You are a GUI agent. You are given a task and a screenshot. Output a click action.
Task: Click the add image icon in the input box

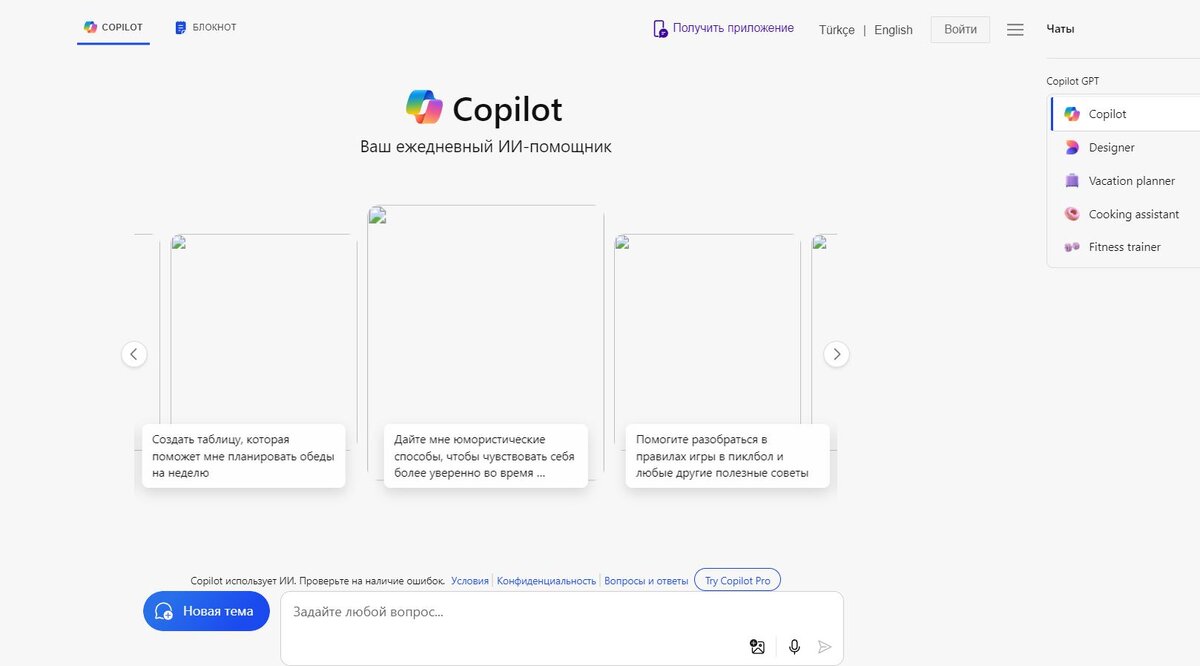coord(757,647)
